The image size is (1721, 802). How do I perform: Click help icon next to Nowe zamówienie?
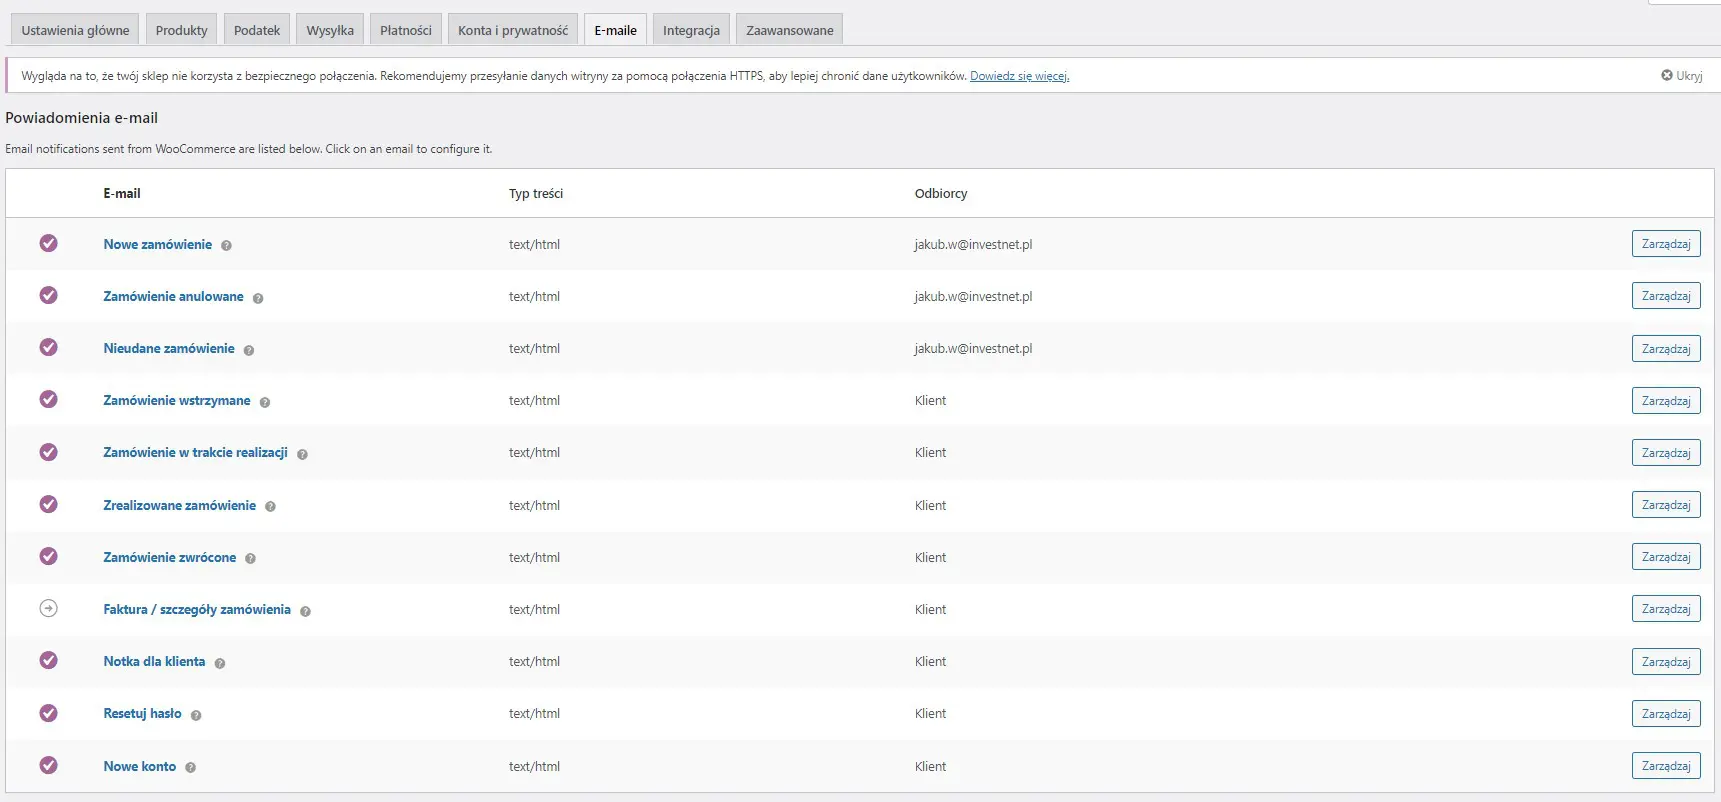(x=226, y=246)
